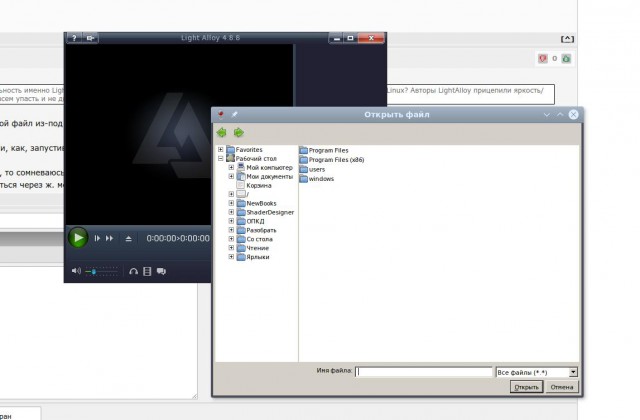This screenshot has height=420, width=640.
Task: Click the dialog title bar down chevron
Action: point(547,115)
